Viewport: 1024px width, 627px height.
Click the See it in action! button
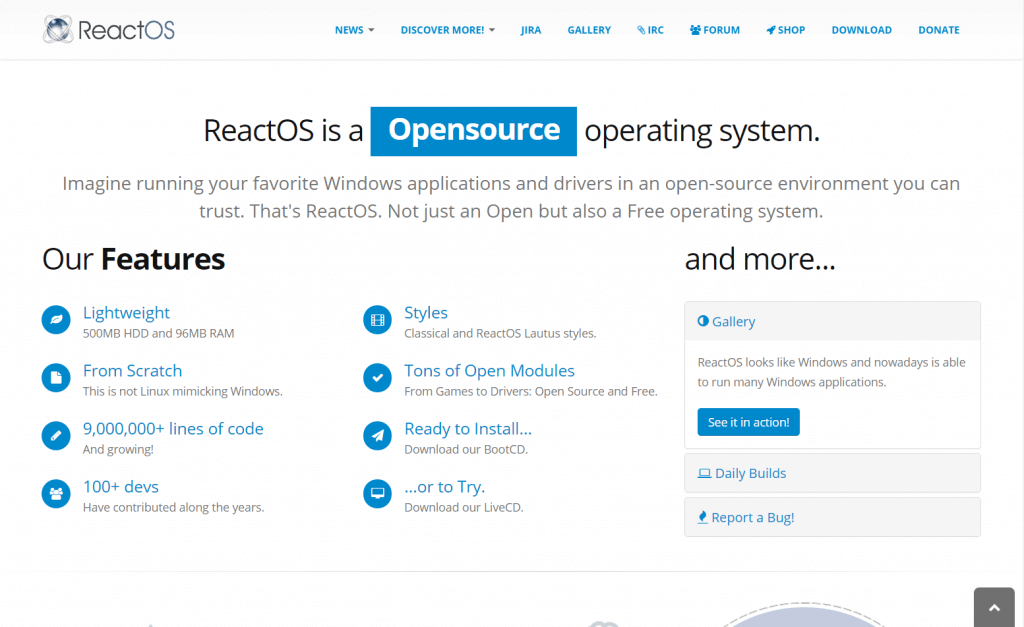[748, 422]
